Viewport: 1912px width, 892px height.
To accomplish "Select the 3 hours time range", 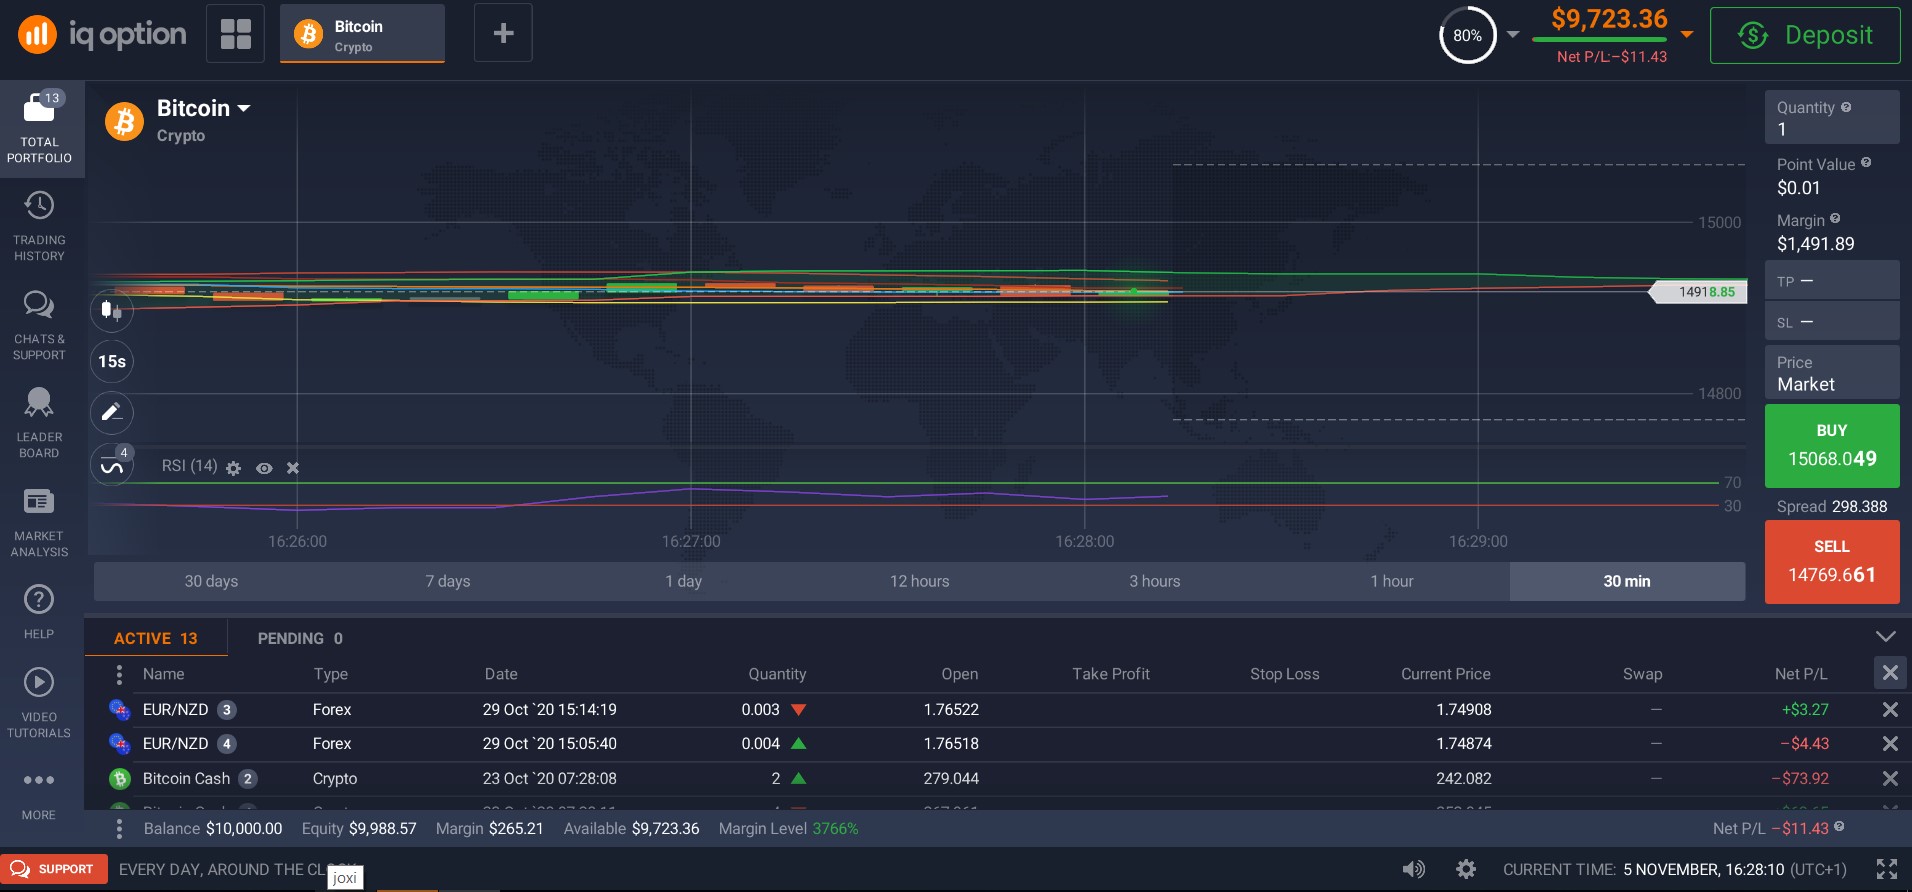I will pos(1155,581).
